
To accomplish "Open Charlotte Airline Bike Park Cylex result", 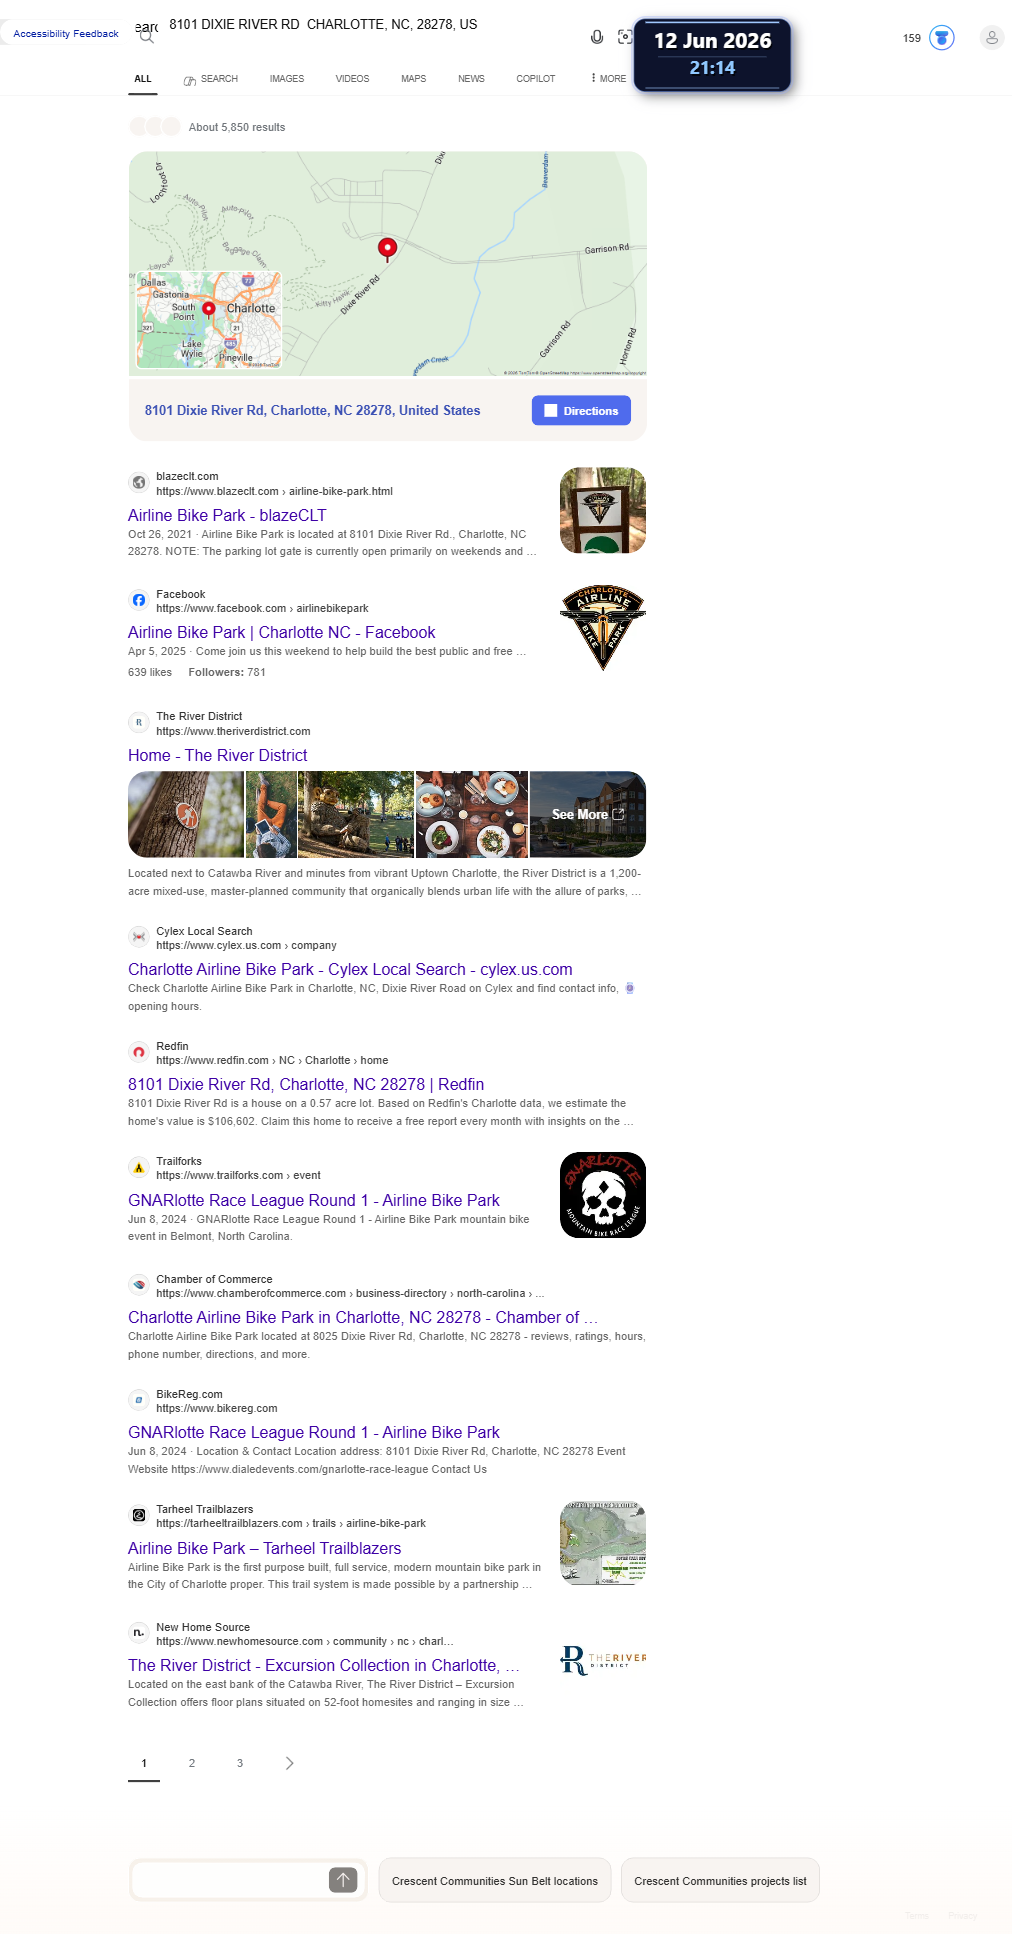I will [x=350, y=969].
